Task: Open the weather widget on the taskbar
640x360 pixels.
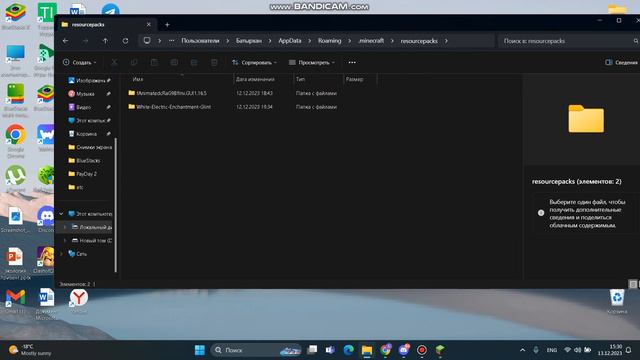Action: [31, 350]
